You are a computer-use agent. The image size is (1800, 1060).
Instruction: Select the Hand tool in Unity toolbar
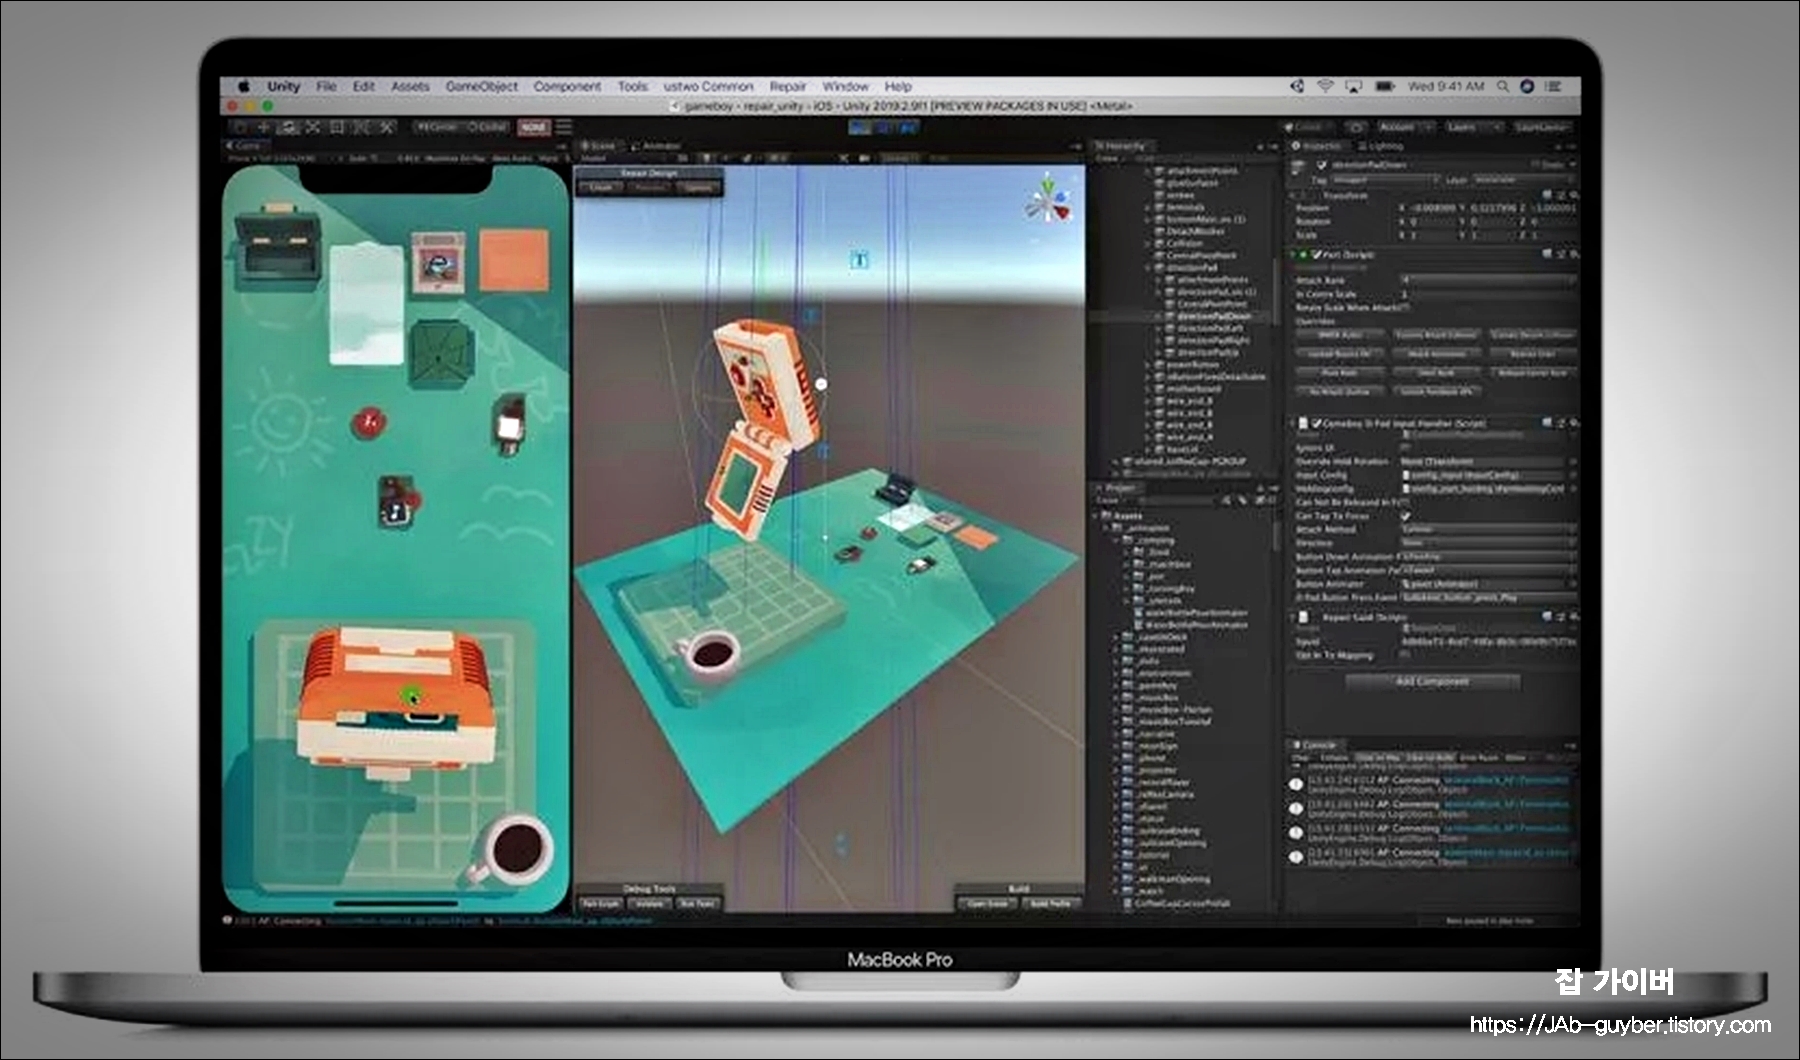(239, 127)
